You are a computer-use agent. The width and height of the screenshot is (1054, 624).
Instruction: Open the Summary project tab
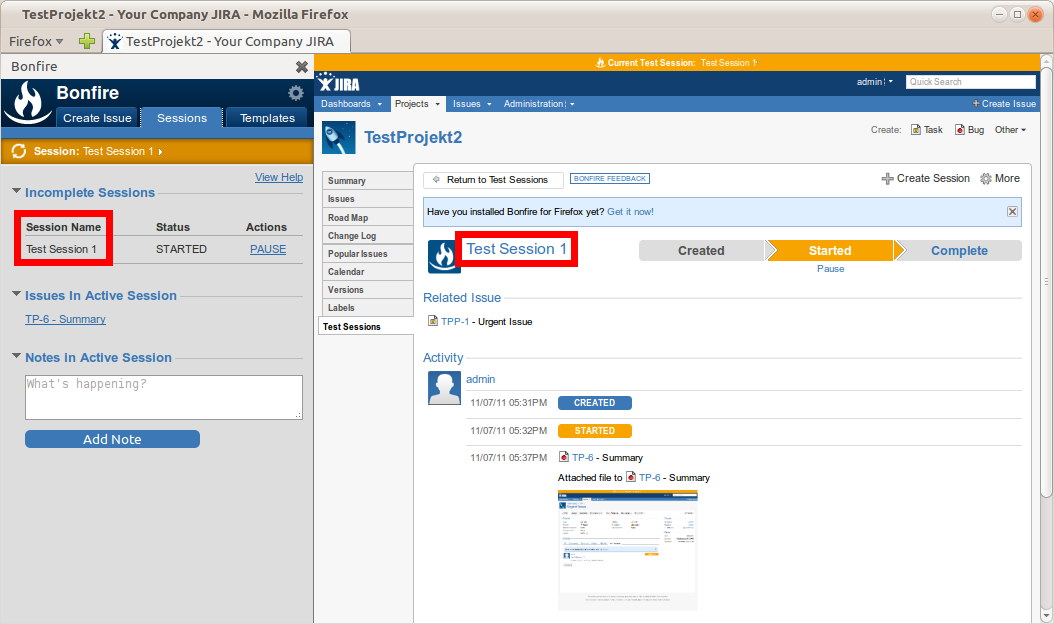pyautogui.click(x=368, y=181)
